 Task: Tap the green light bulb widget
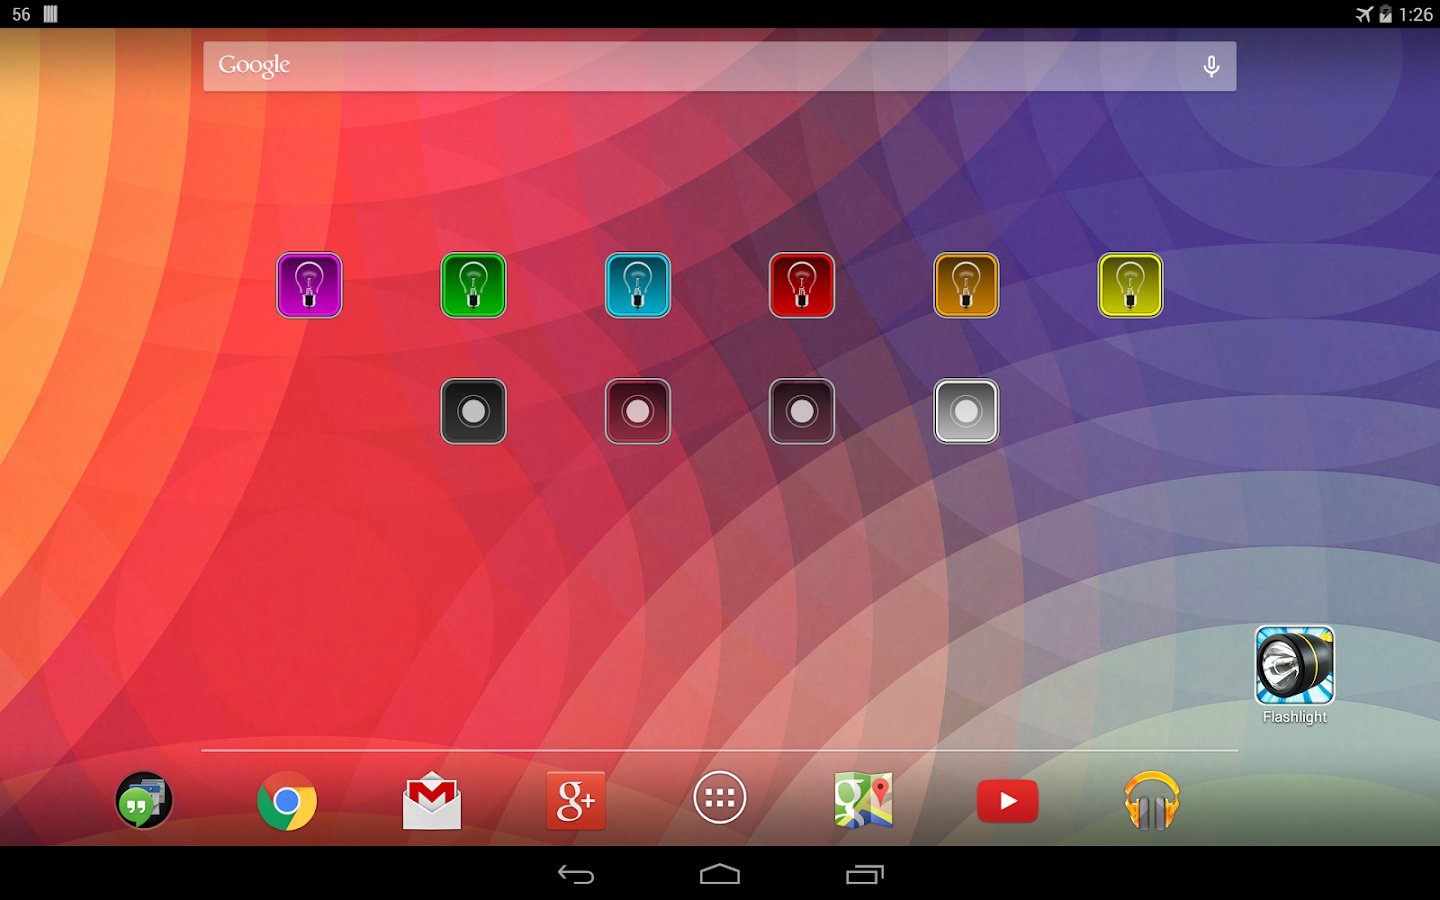473,285
